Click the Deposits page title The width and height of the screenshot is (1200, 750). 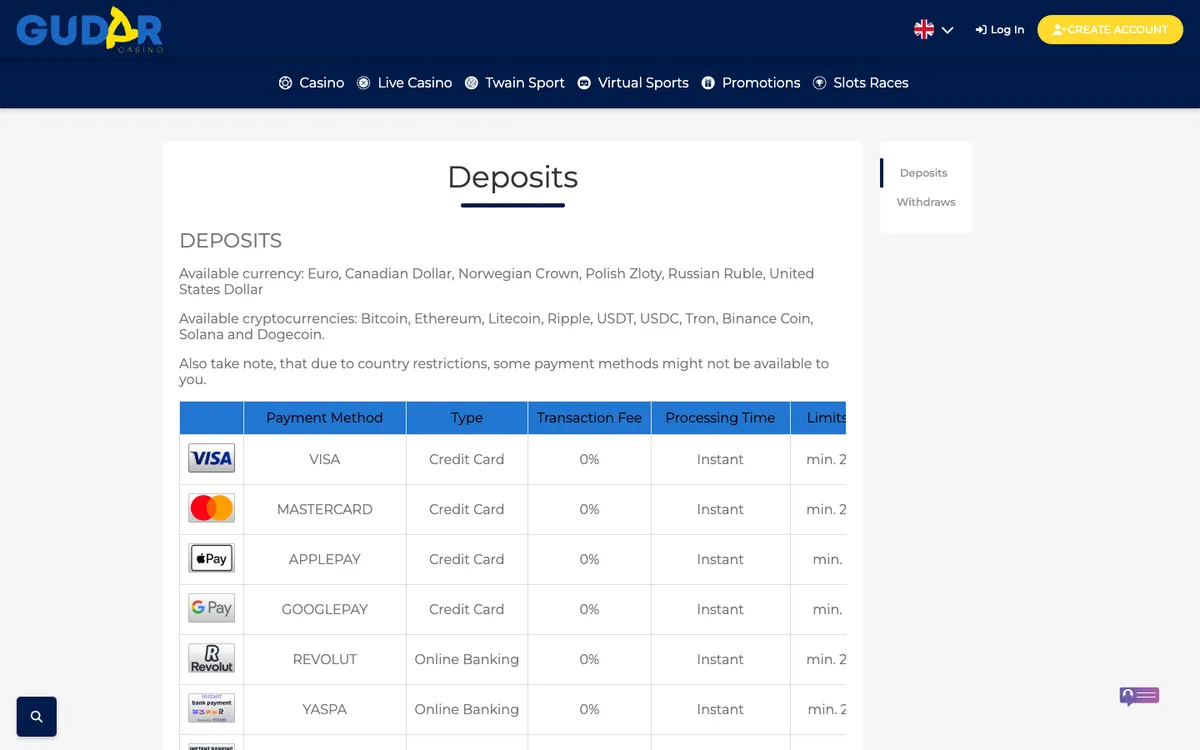[x=513, y=177]
